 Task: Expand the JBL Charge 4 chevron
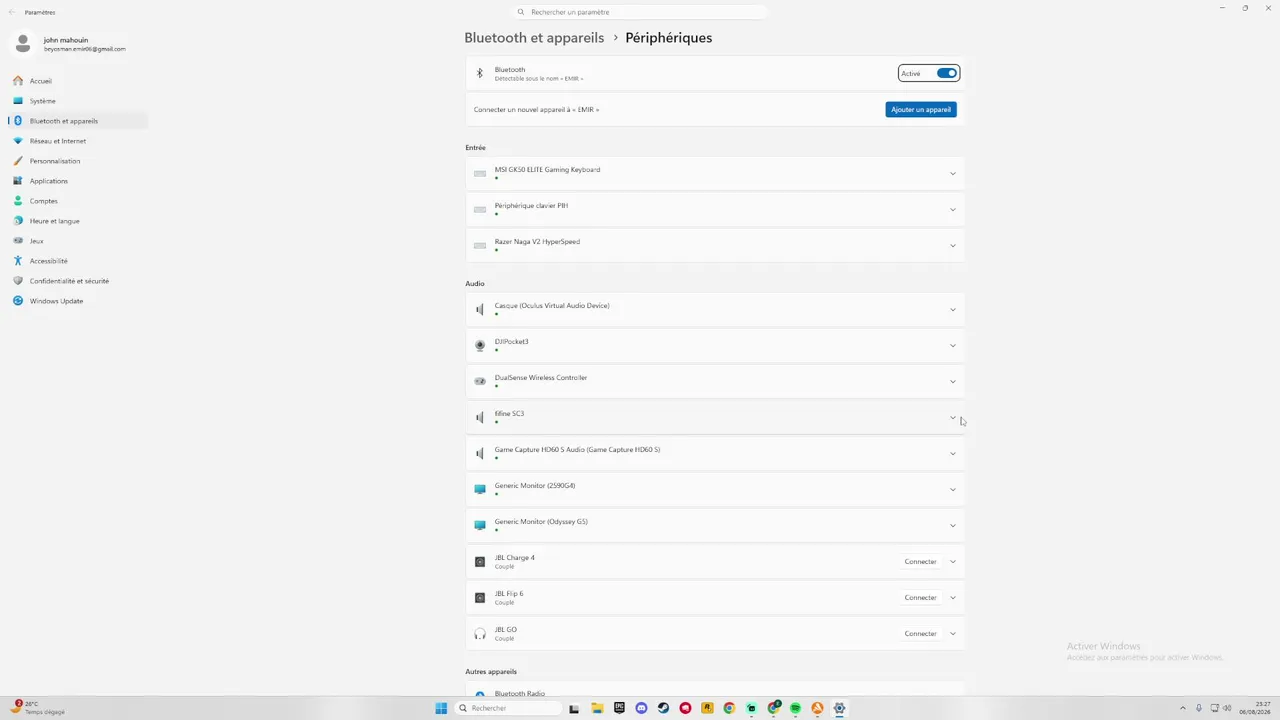point(952,562)
